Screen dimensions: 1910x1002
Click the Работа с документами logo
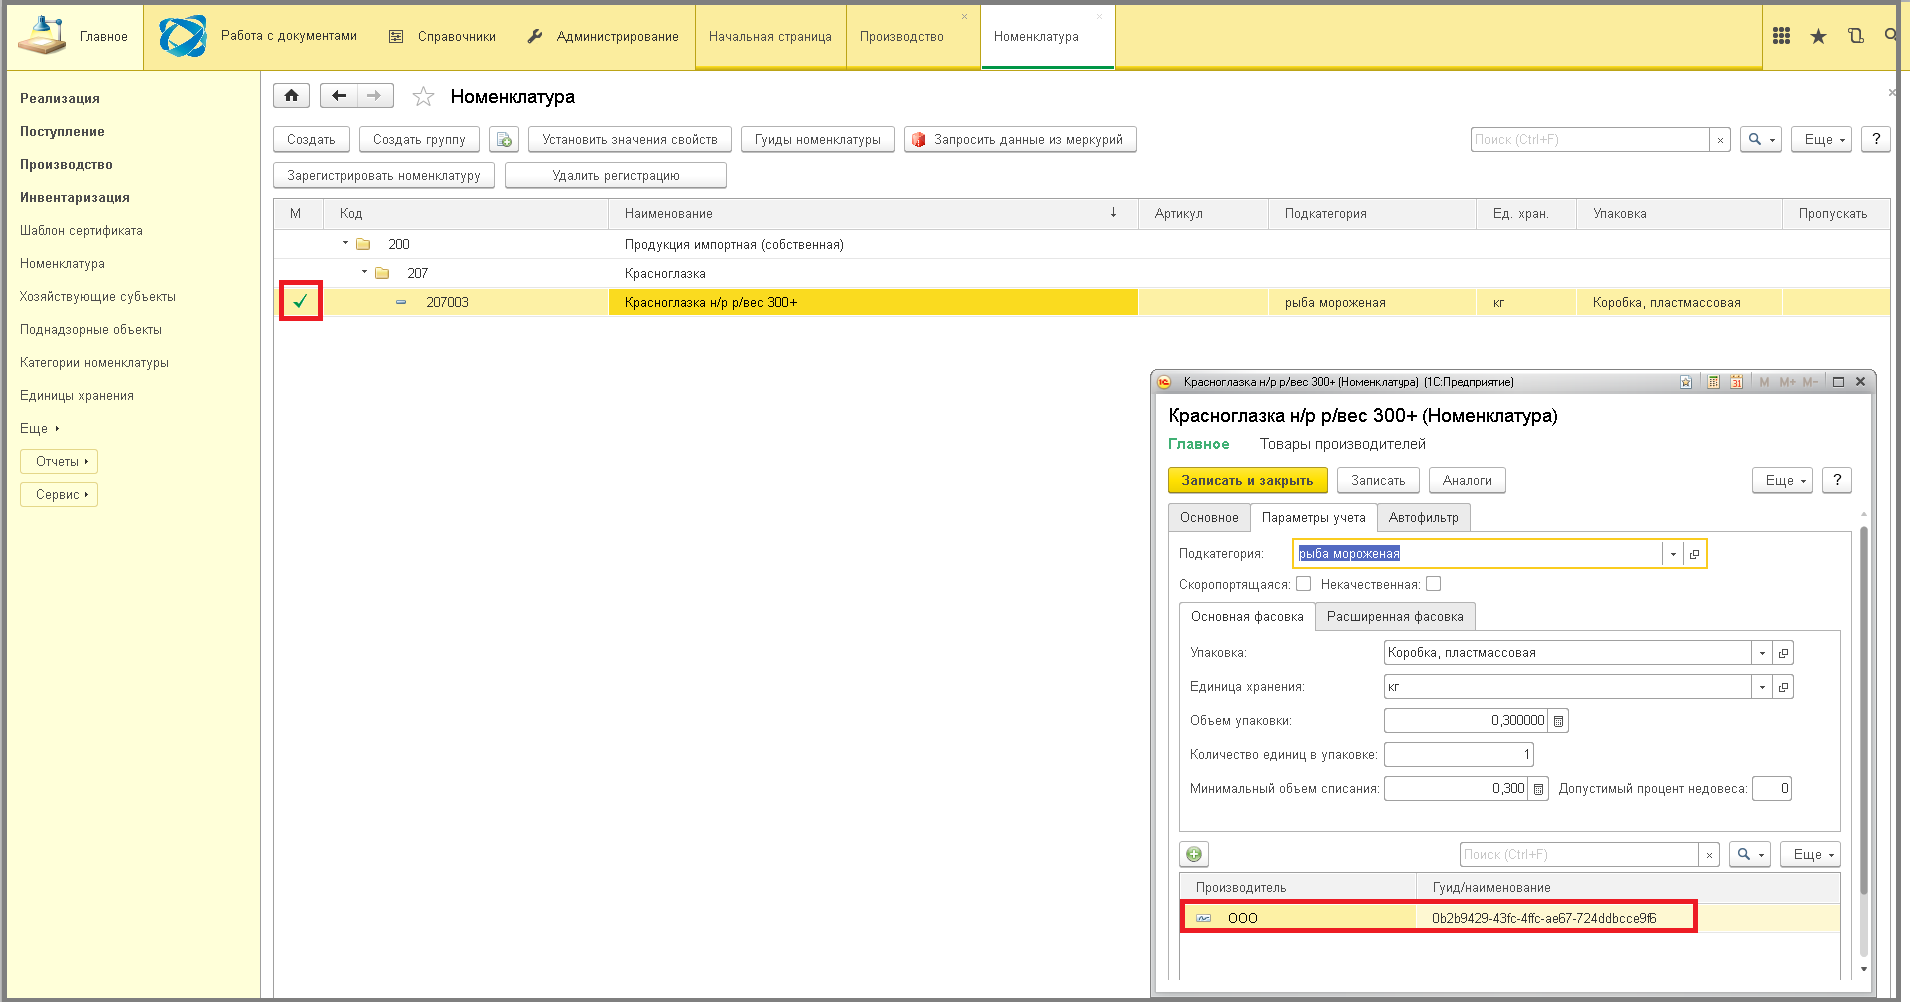(x=183, y=36)
